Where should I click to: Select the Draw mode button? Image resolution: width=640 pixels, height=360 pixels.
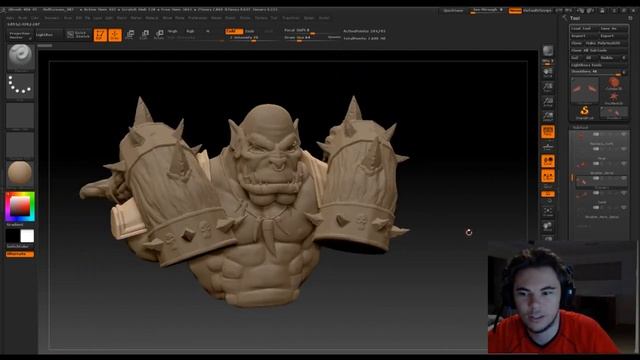pyautogui.click(x=115, y=35)
